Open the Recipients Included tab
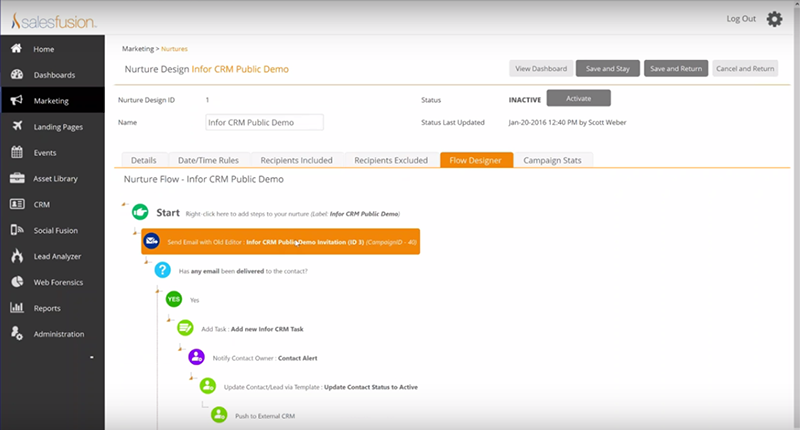The image size is (800, 430). pos(295,160)
